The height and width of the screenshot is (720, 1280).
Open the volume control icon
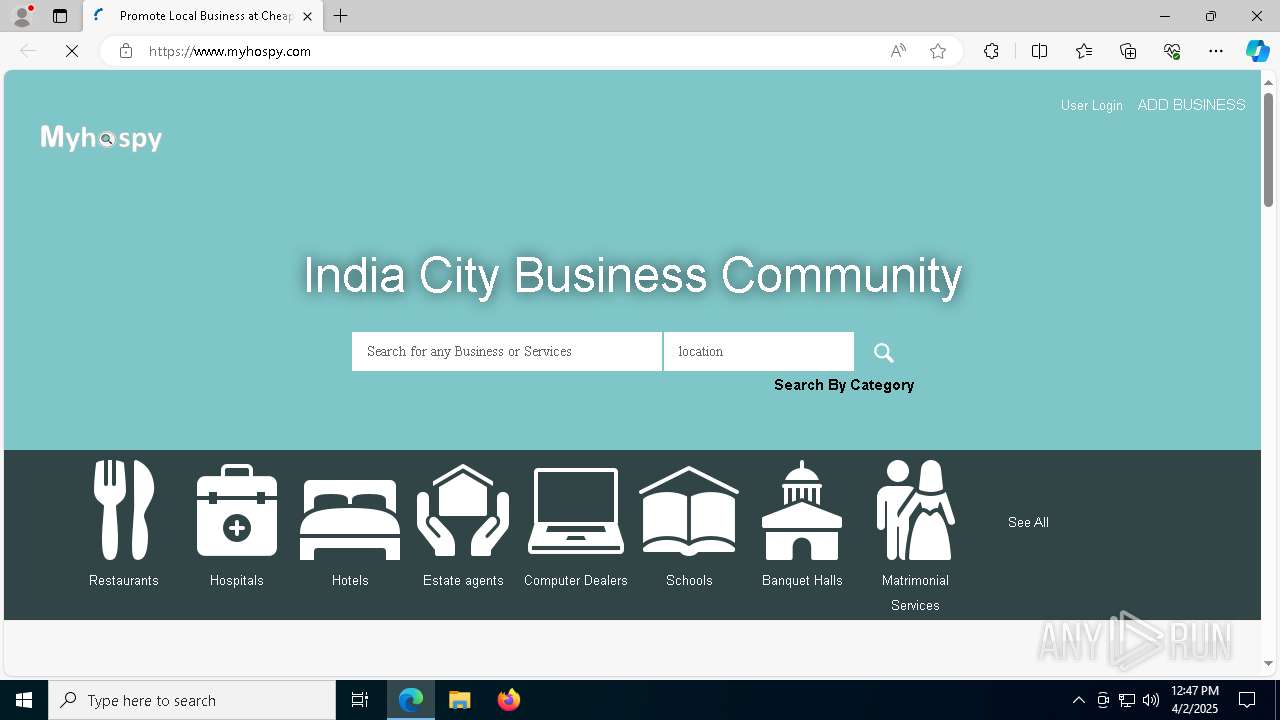1151,700
